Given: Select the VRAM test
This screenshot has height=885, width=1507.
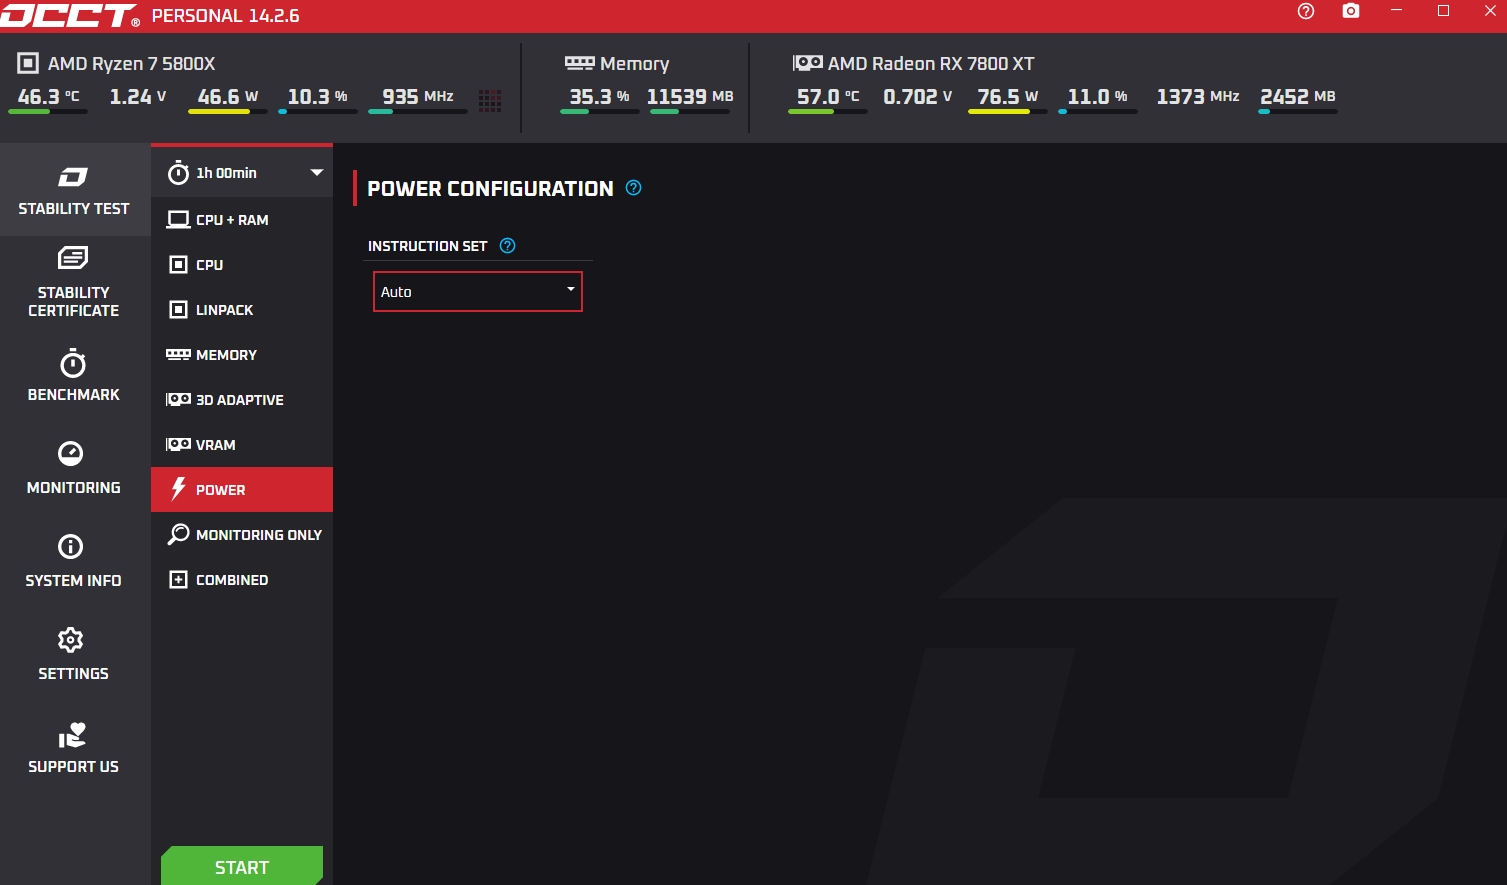Looking at the screenshot, I should tap(242, 445).
